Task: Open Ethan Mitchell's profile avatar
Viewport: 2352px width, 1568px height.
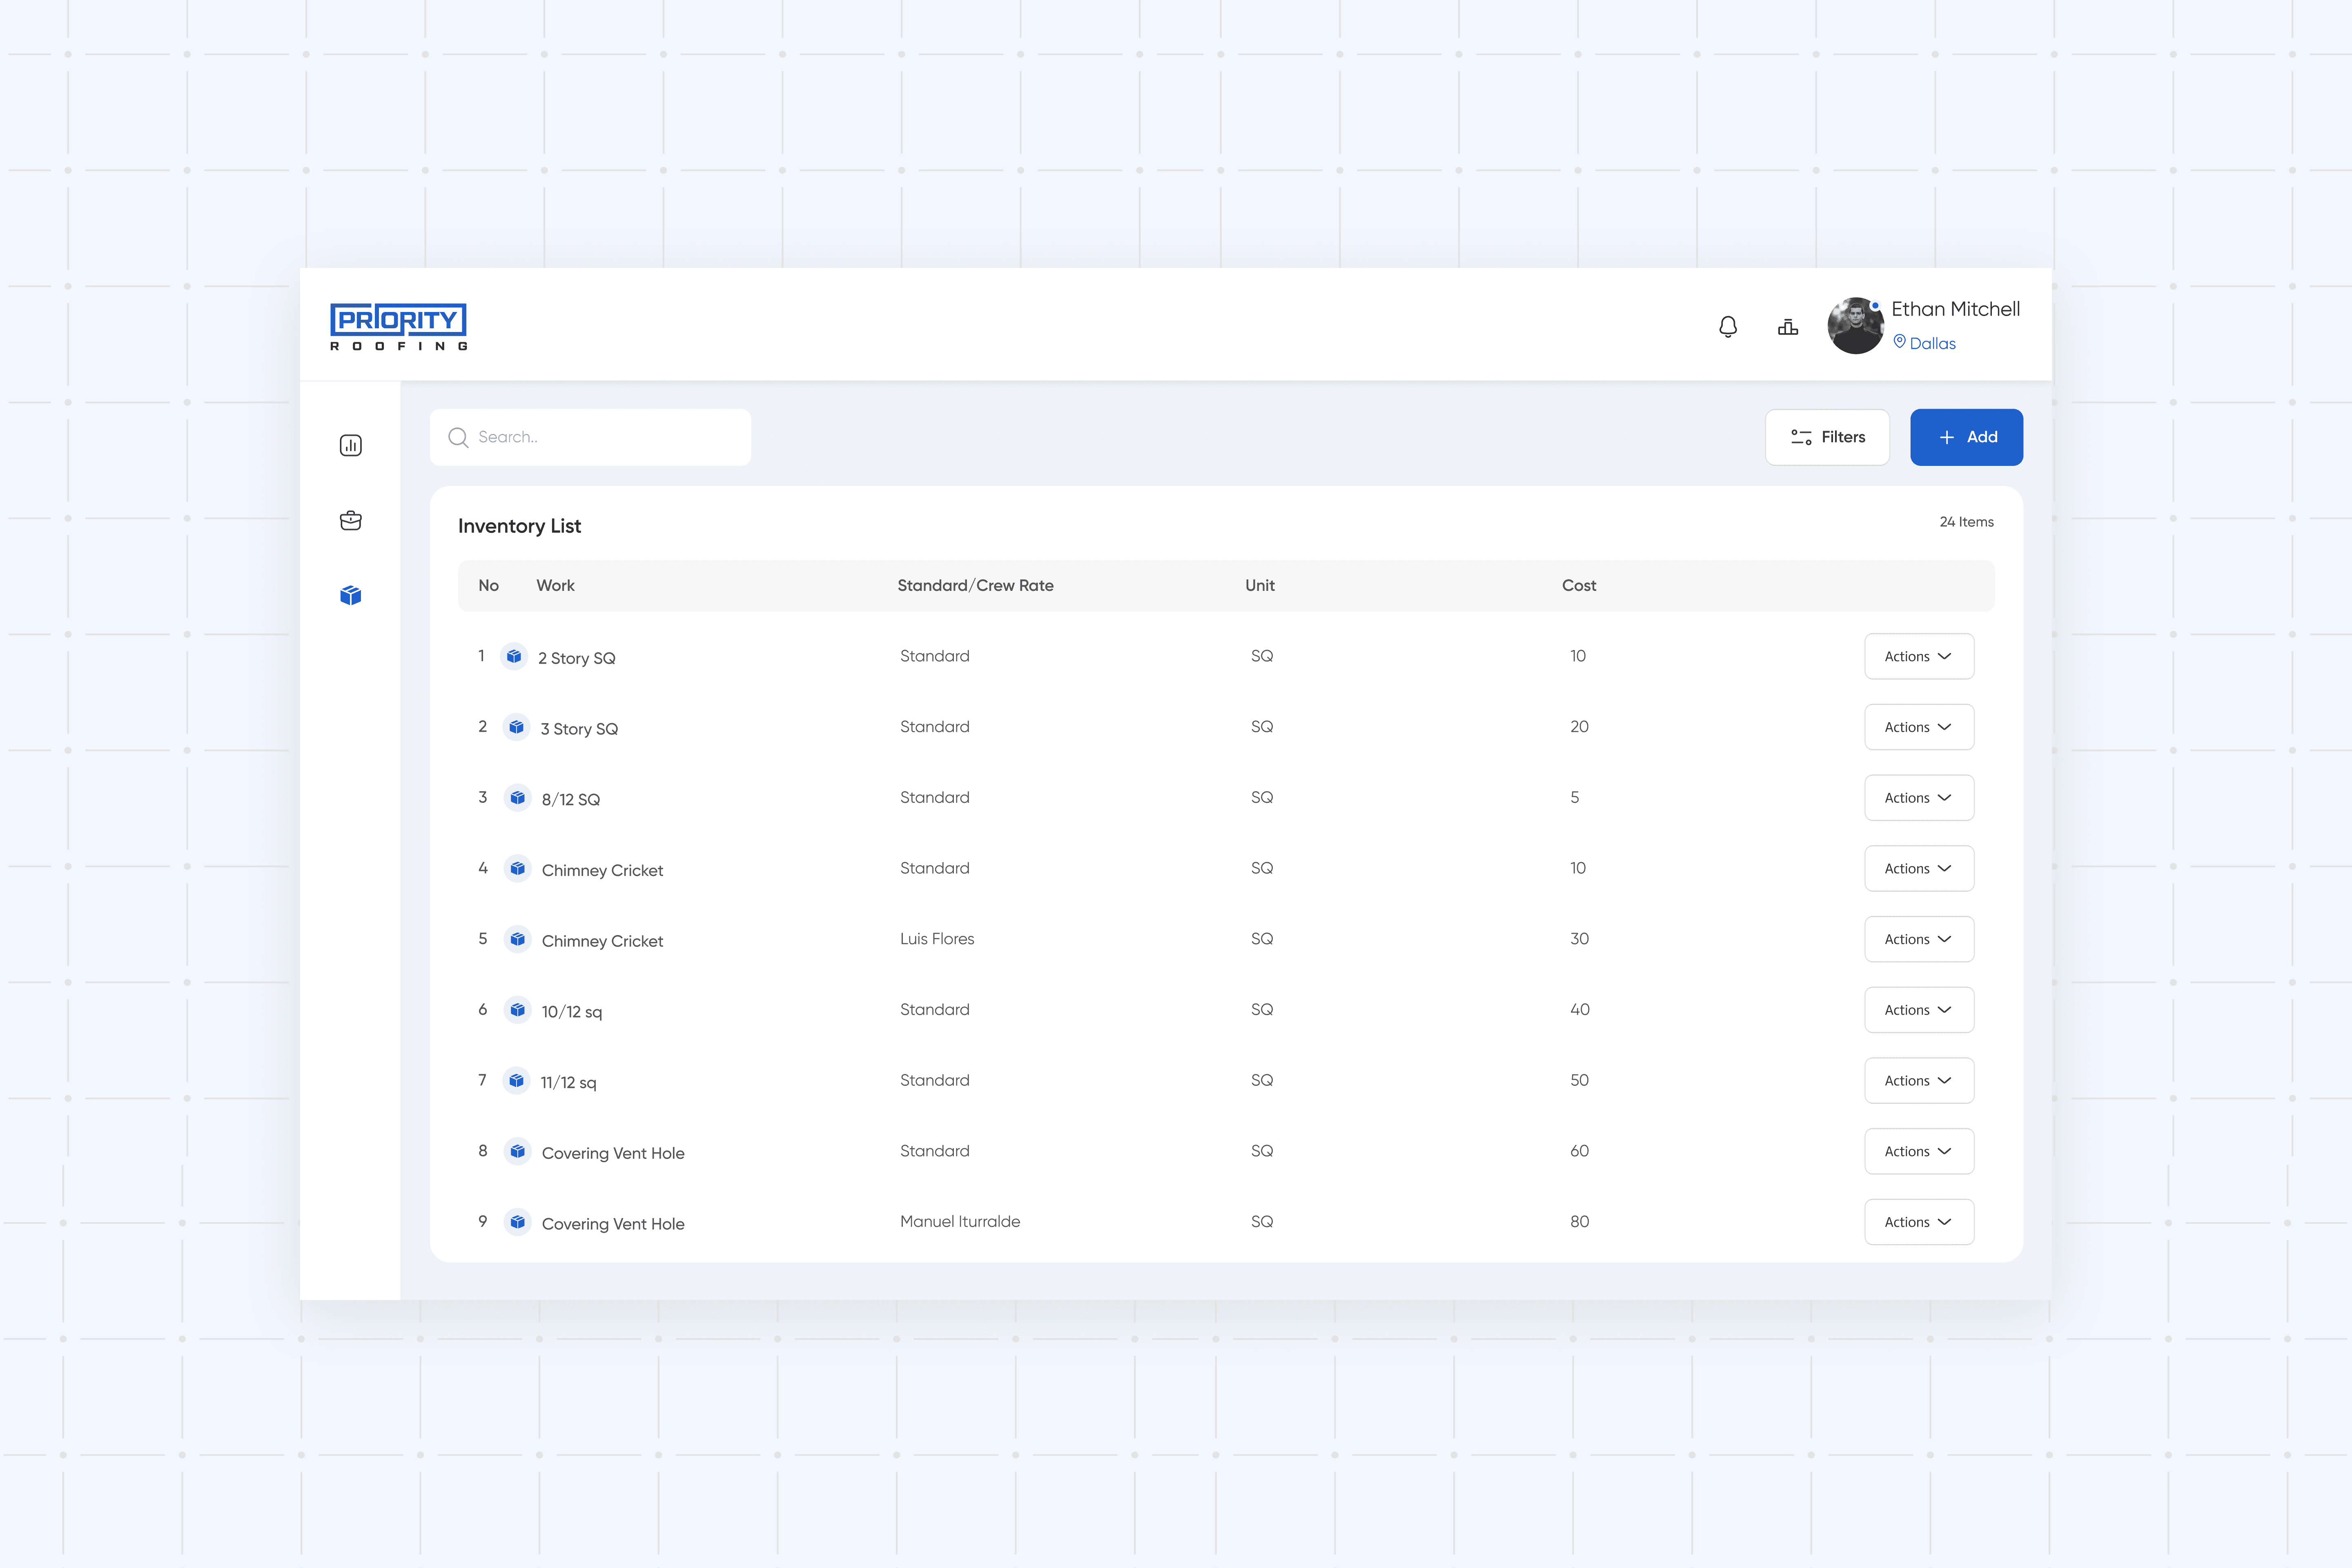Action: [x=1855, y=326]
